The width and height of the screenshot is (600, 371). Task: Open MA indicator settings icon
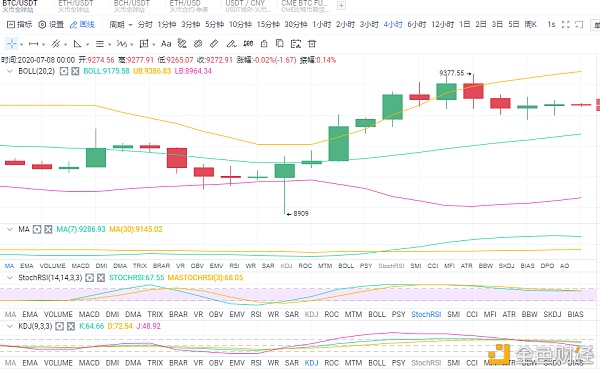[x=37, y=229]
